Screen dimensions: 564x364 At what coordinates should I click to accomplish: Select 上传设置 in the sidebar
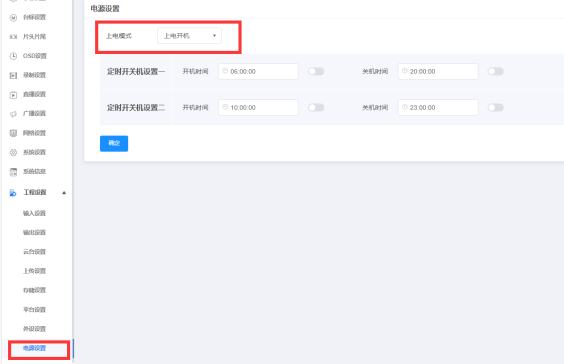pos(35,271)
